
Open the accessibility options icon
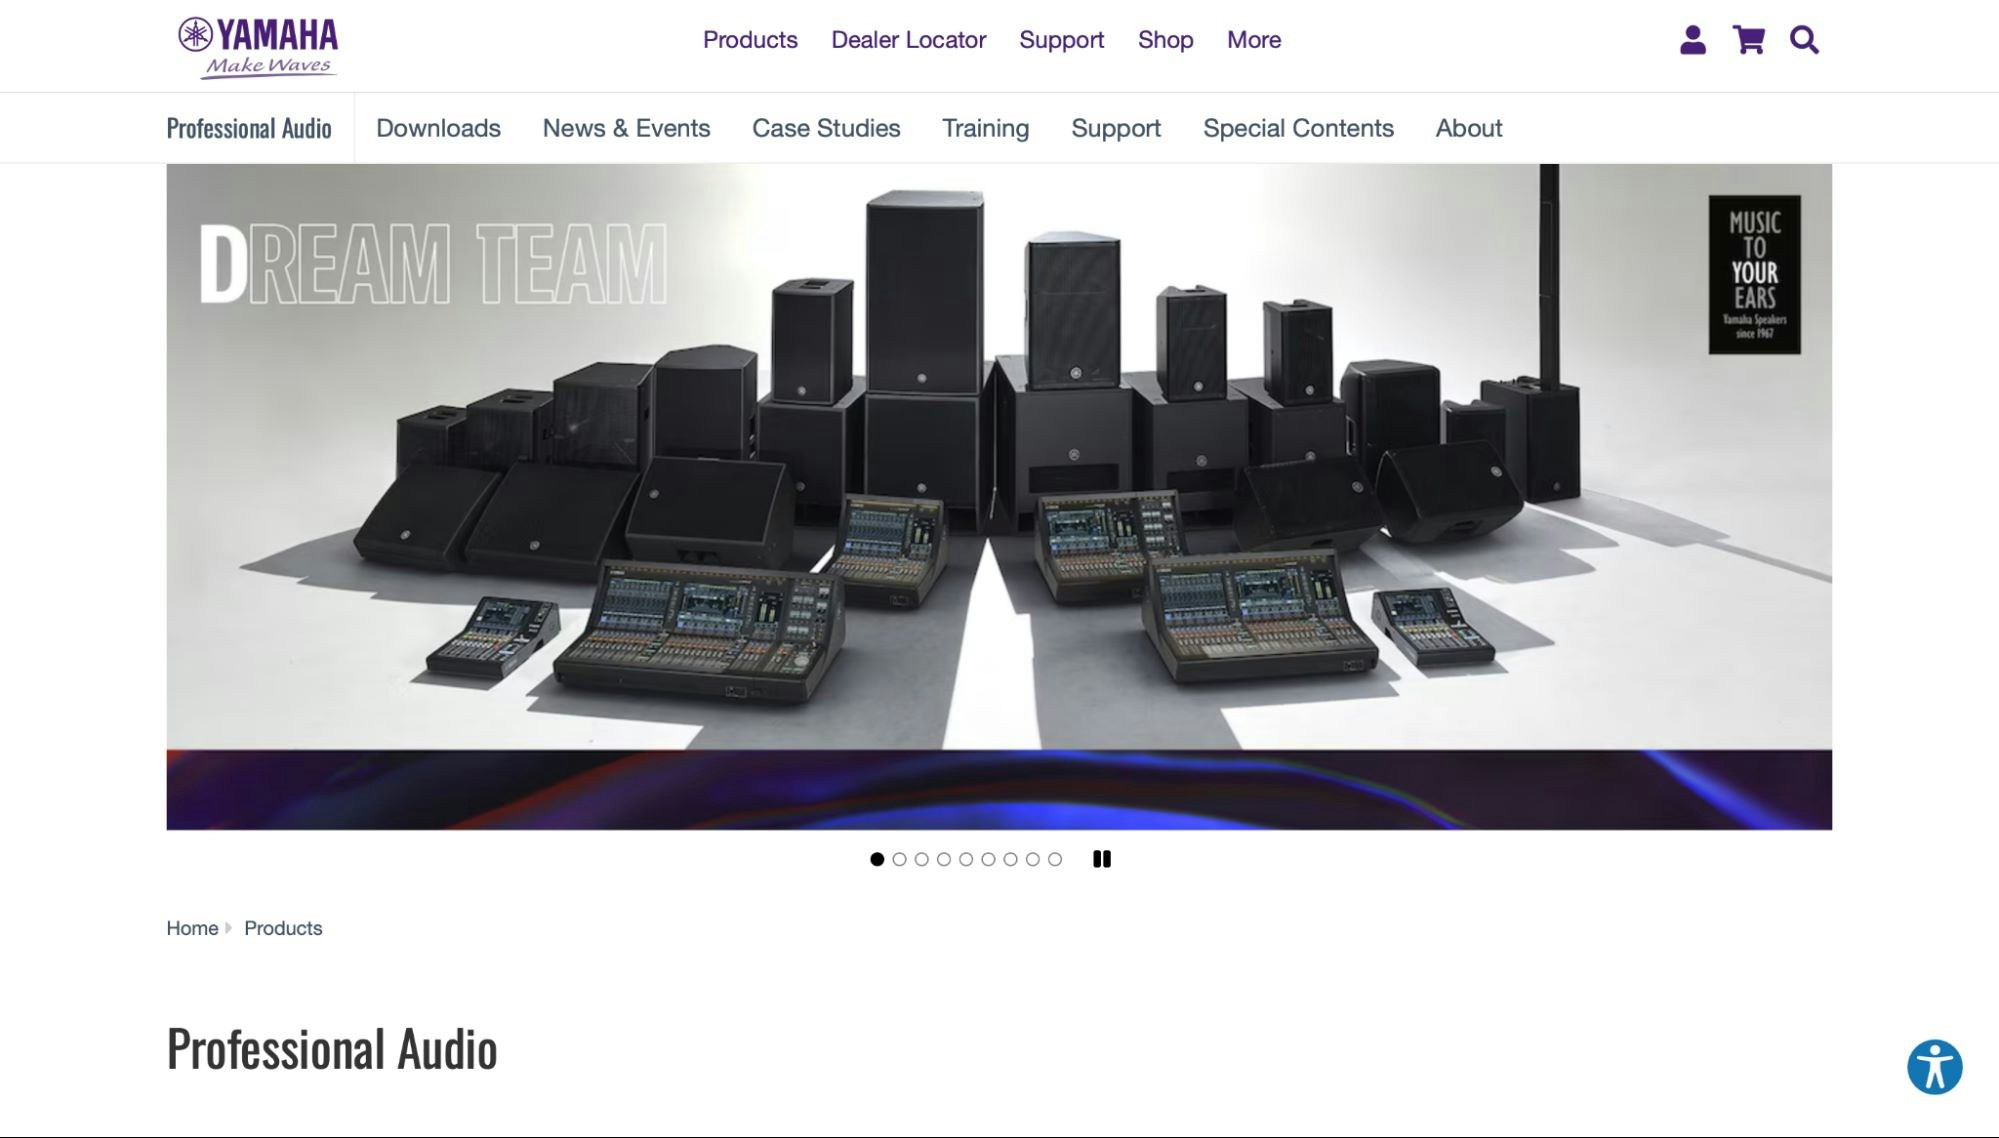pyautogui.click(x=1934, y=1067)
